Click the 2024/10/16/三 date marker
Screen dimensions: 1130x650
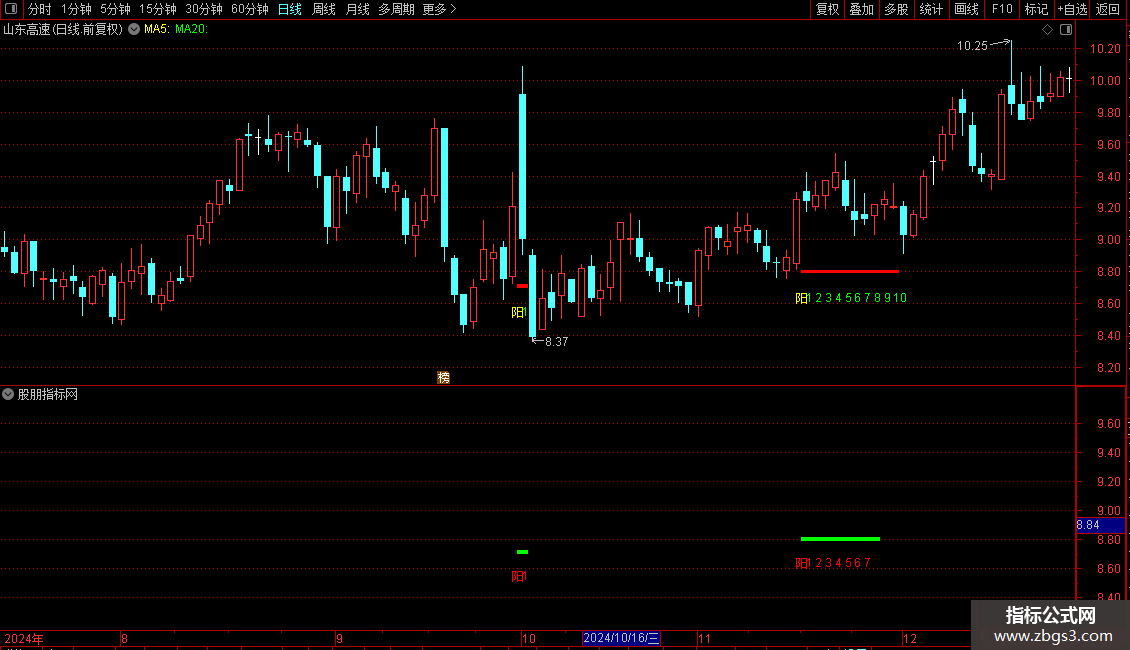pos(621,638)
